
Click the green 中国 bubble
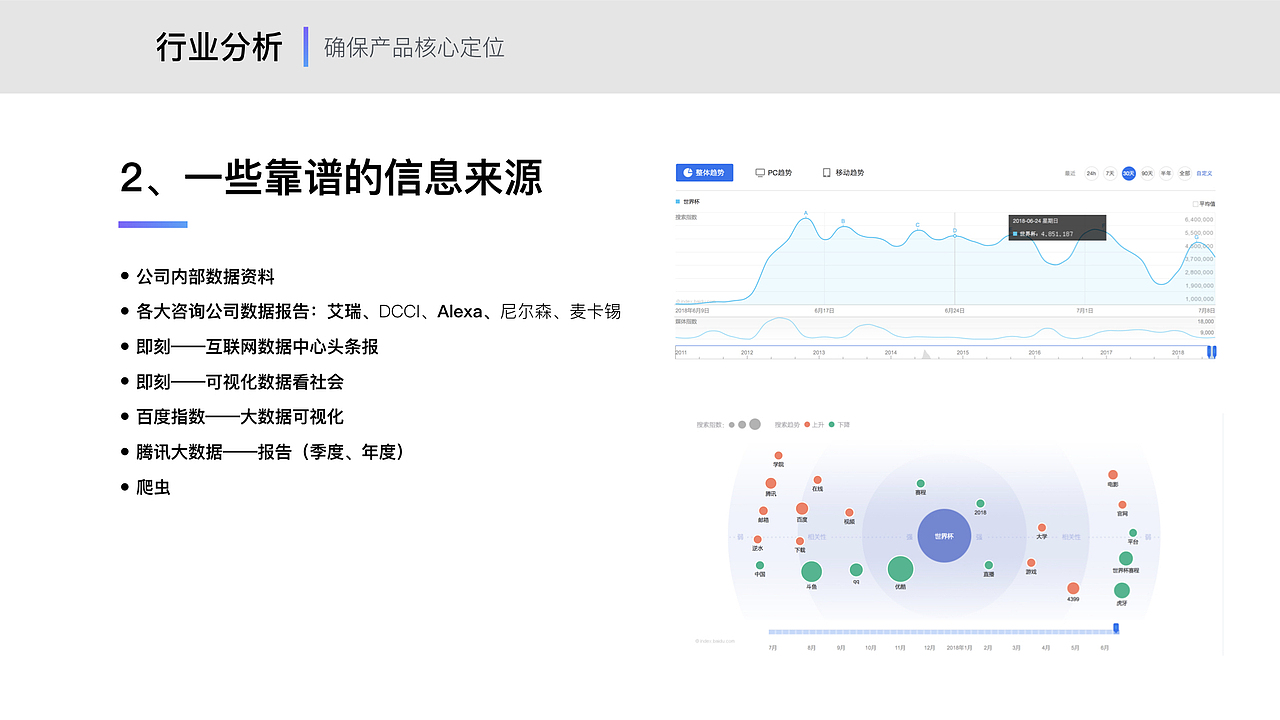coord(759,565)
